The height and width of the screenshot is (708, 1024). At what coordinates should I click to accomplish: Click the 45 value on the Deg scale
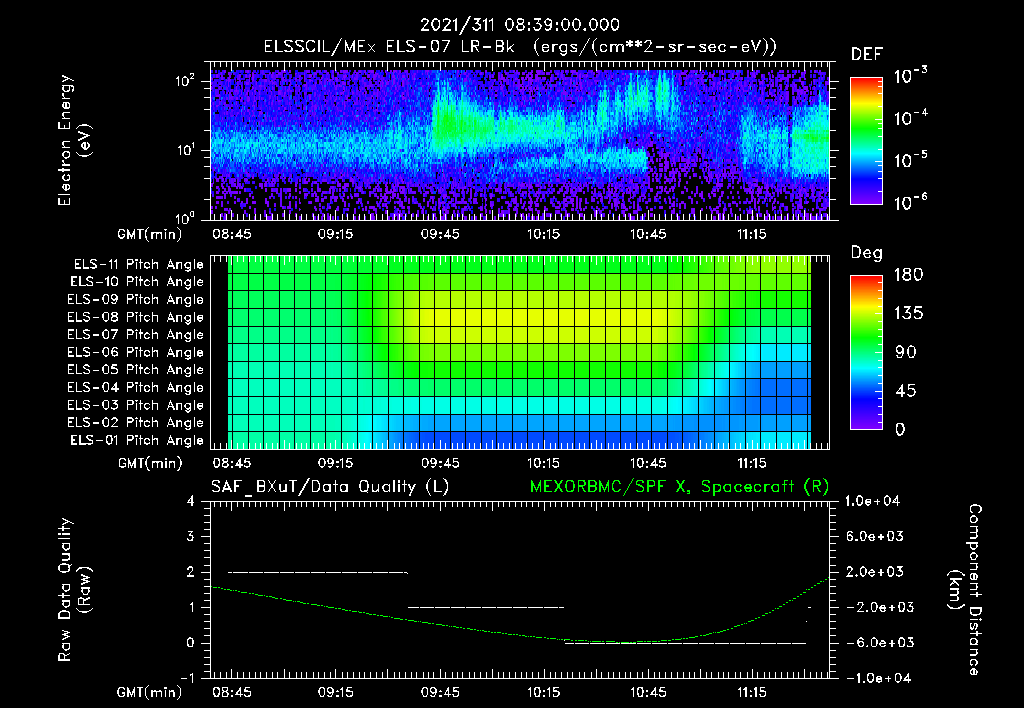[904, 391]
